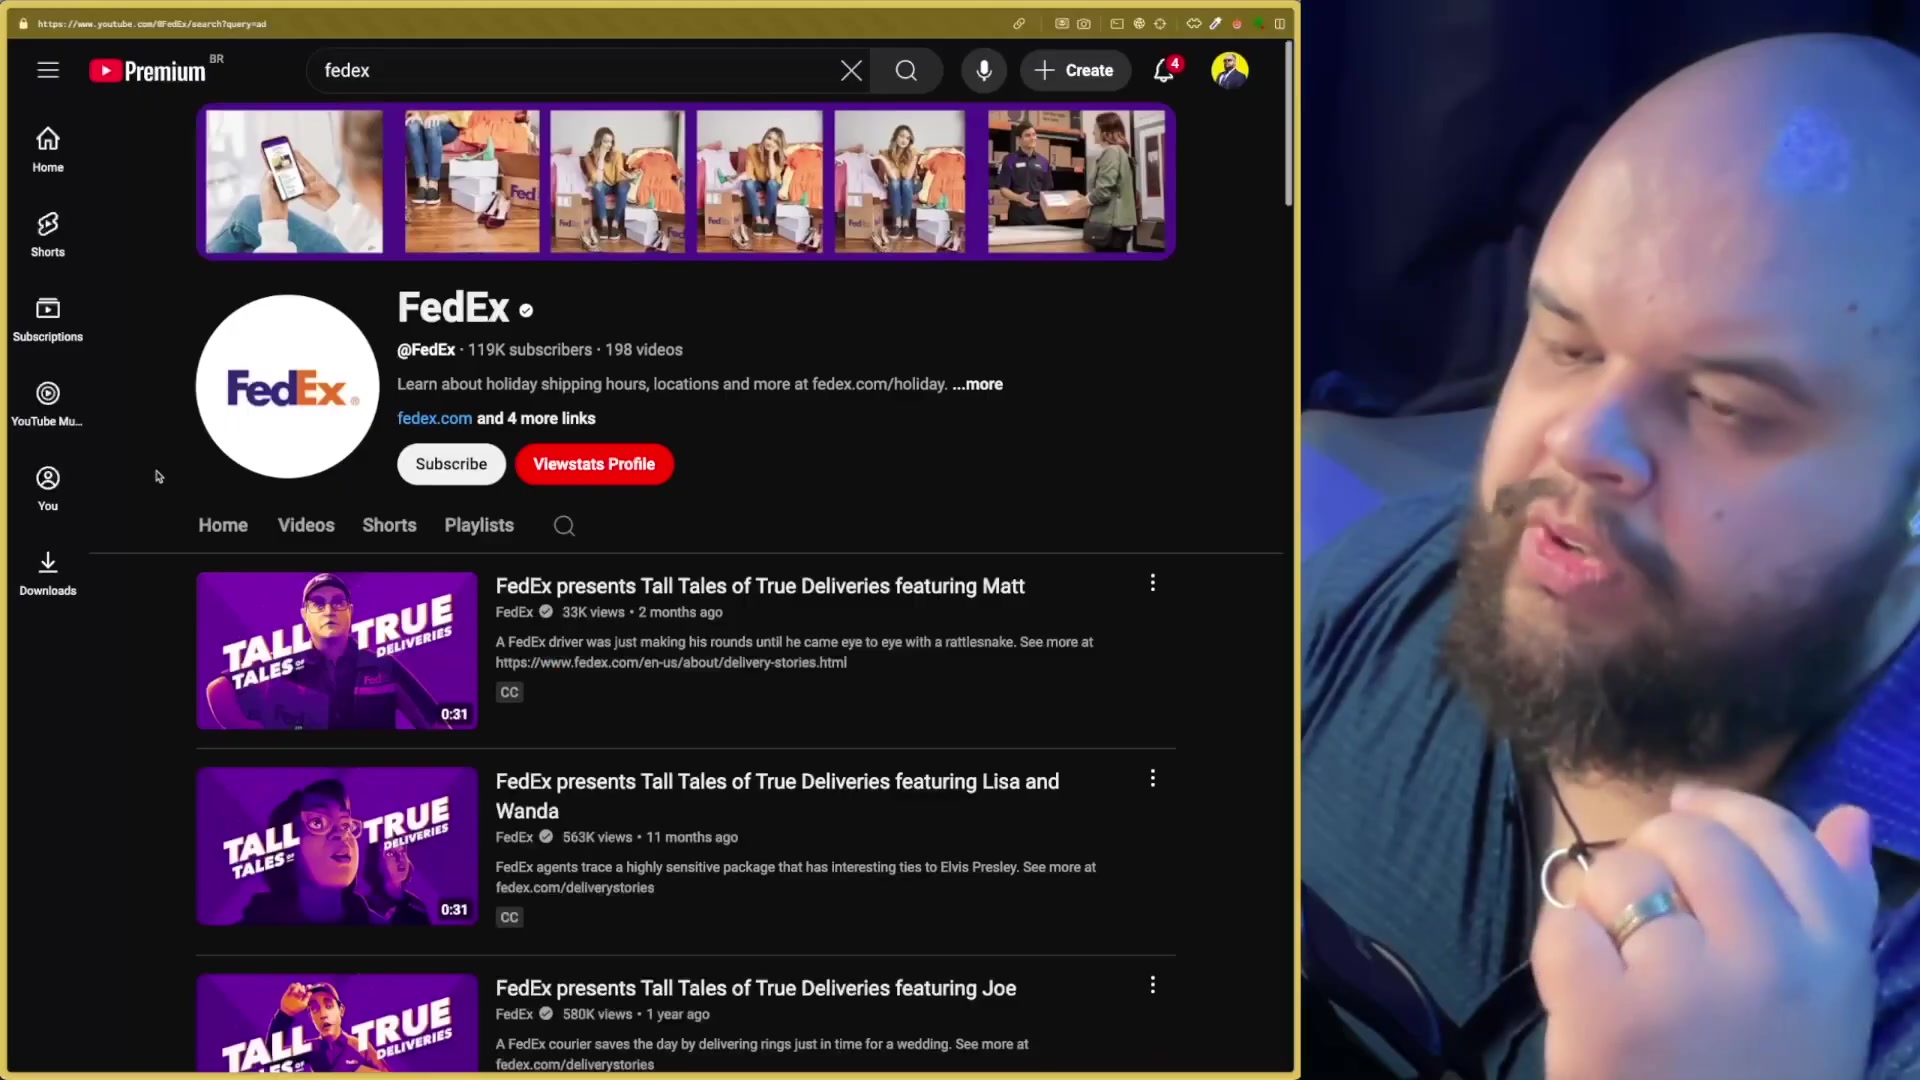This screenshot has height=1080, width=1920.
Task: Open Tall Tales featuring Matt thumbnail
Action: coord(337,650)
